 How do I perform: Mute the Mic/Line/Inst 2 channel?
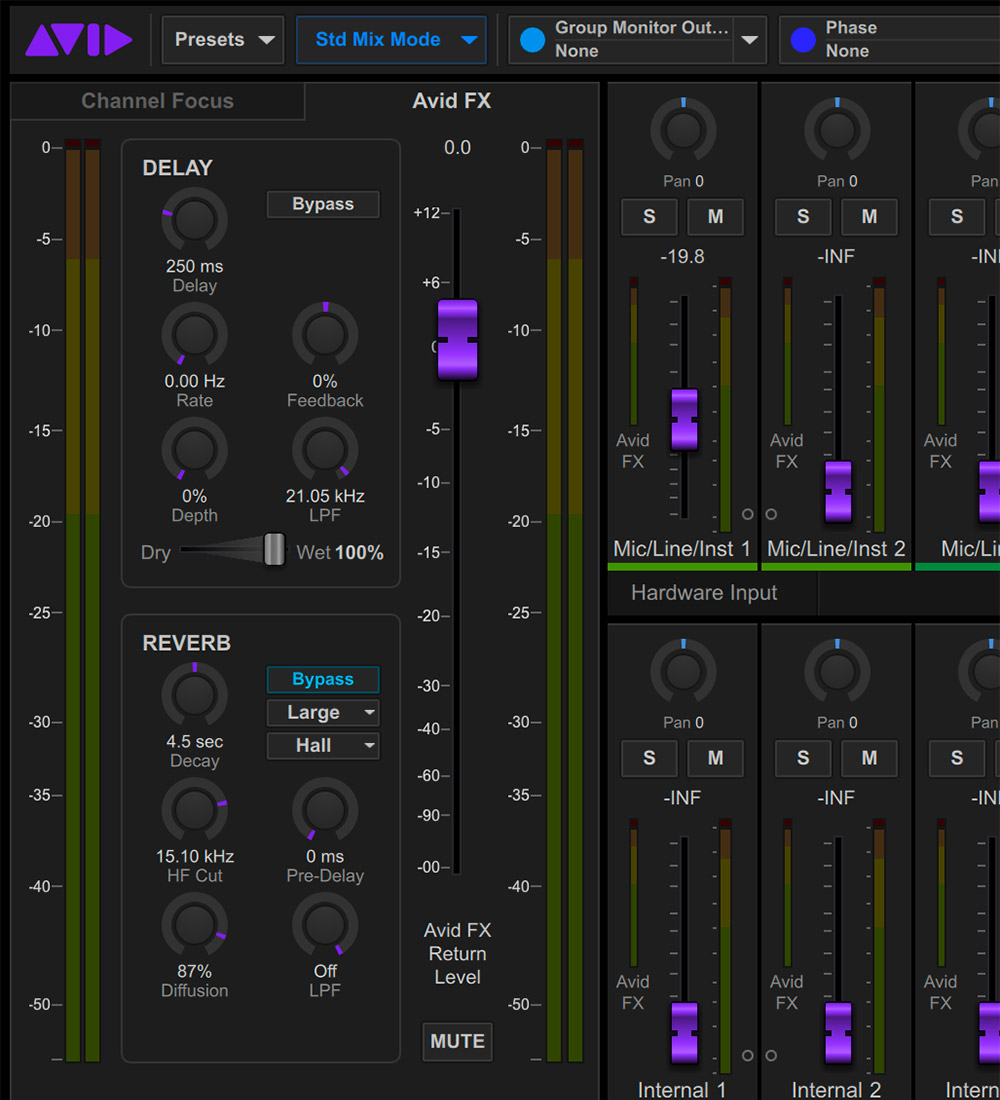[x=869, y=217]
